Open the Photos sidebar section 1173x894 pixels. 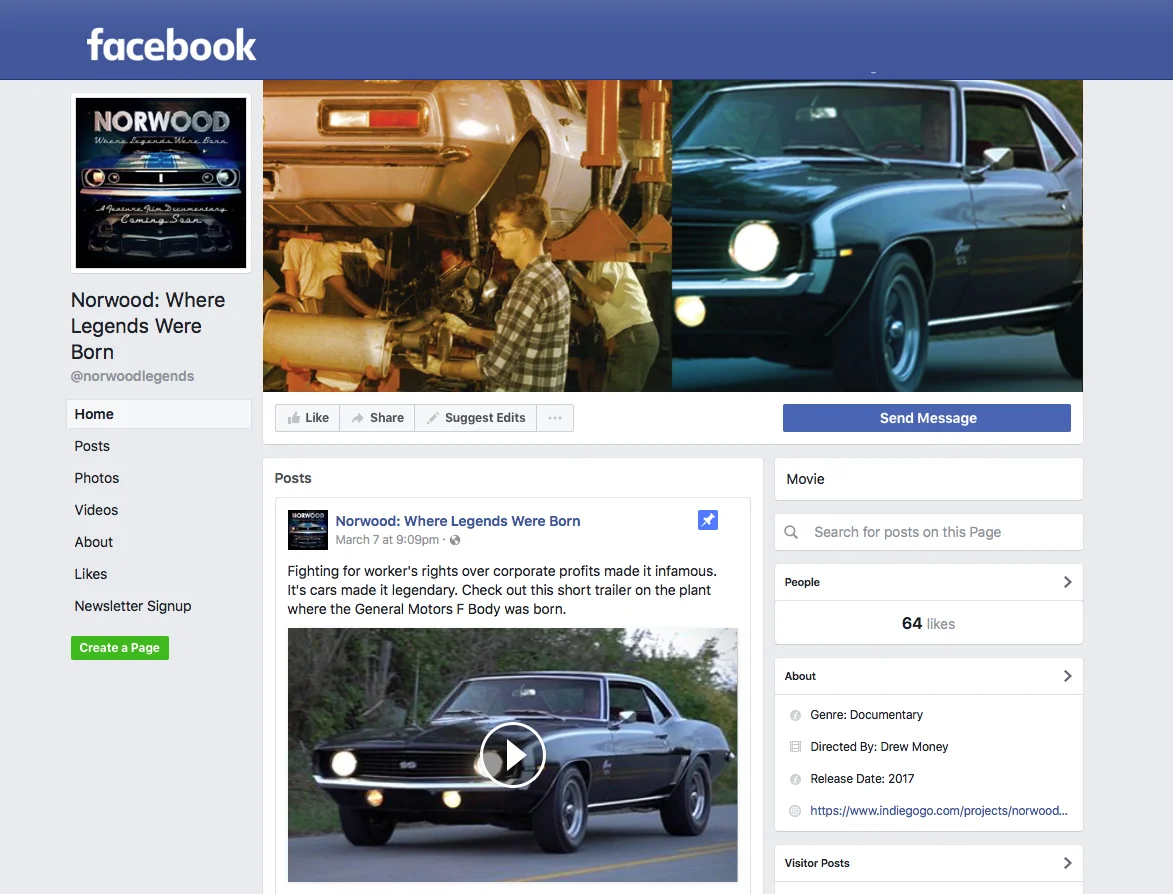tap(97, 478)
